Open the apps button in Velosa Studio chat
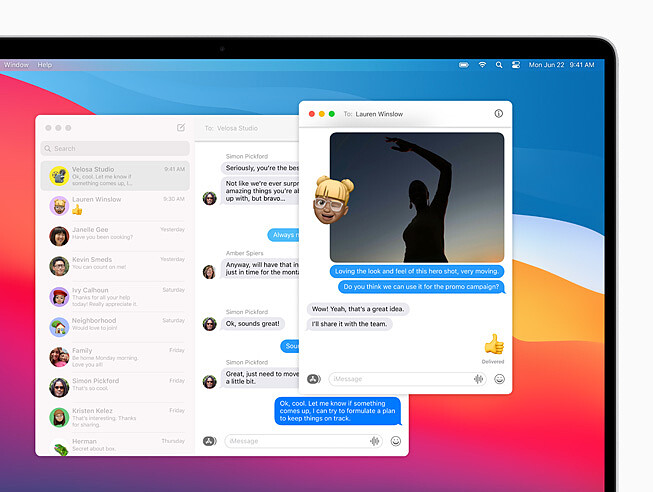Screen dimensions: 653x492 209,441
